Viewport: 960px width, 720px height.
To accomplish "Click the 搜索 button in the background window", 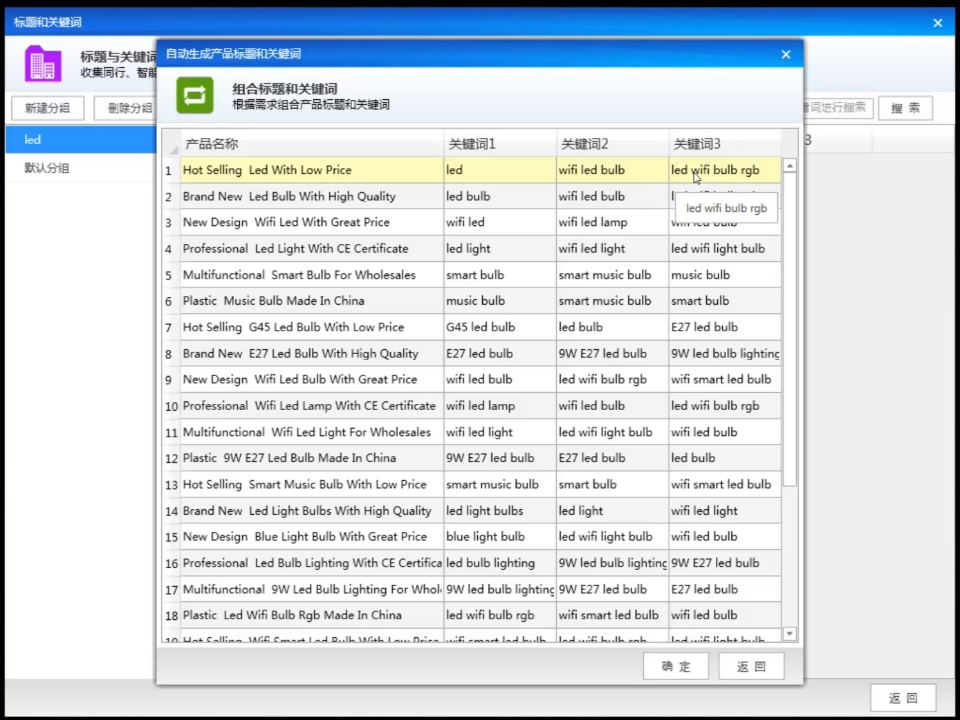I will pos(906,108).
